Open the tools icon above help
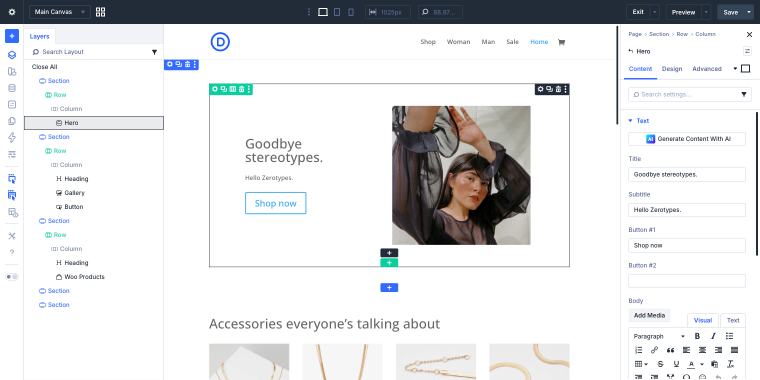This screenshot has height=380, width=760. [x=12, y=236]
